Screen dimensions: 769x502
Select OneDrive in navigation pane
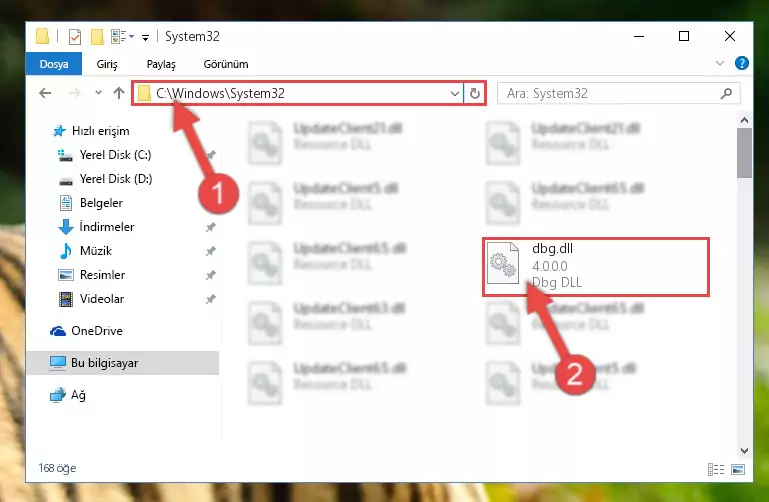pyautogui.click(x=97, y=331)
